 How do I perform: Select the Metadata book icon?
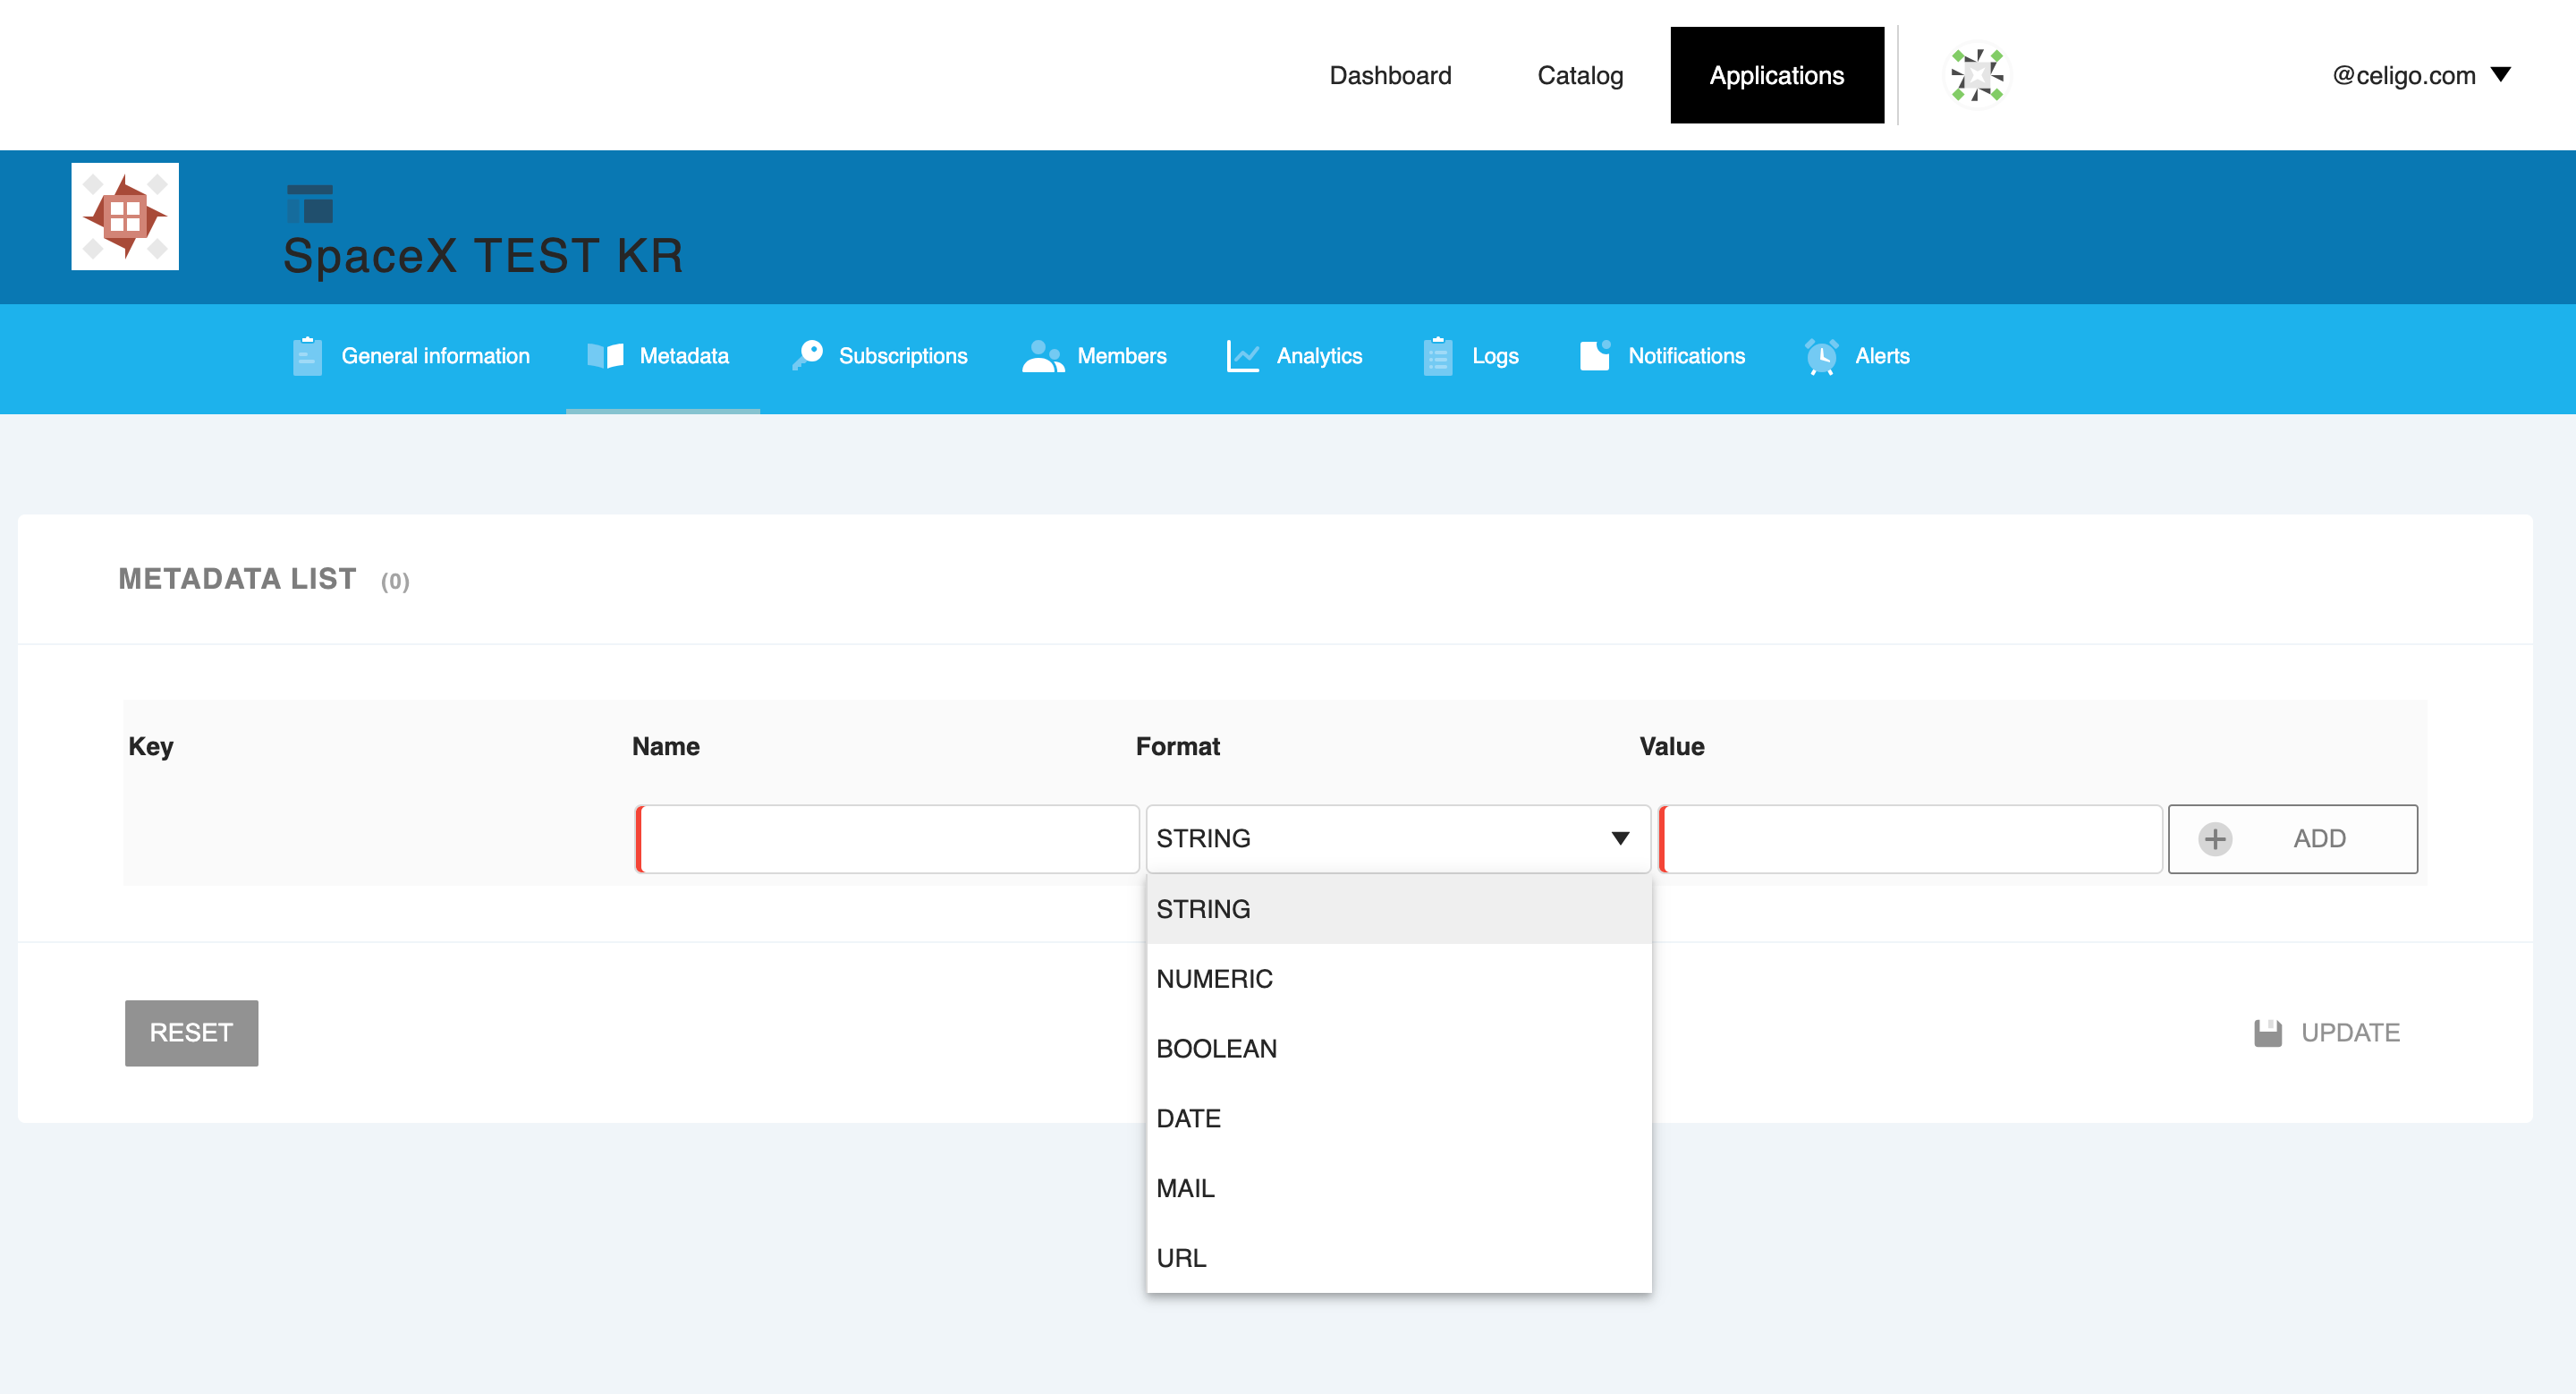(606, 356)
